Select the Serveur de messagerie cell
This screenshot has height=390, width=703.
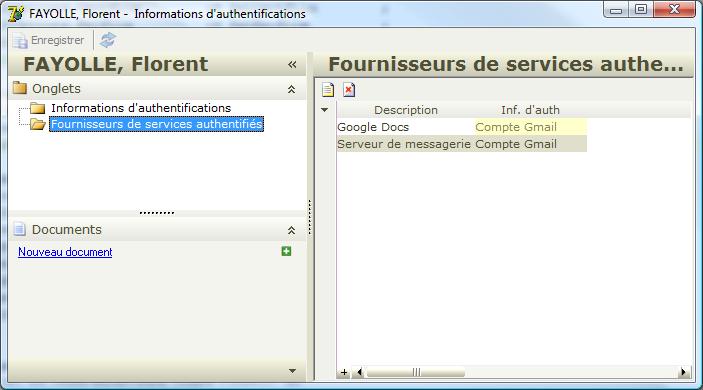coord(405,144)
